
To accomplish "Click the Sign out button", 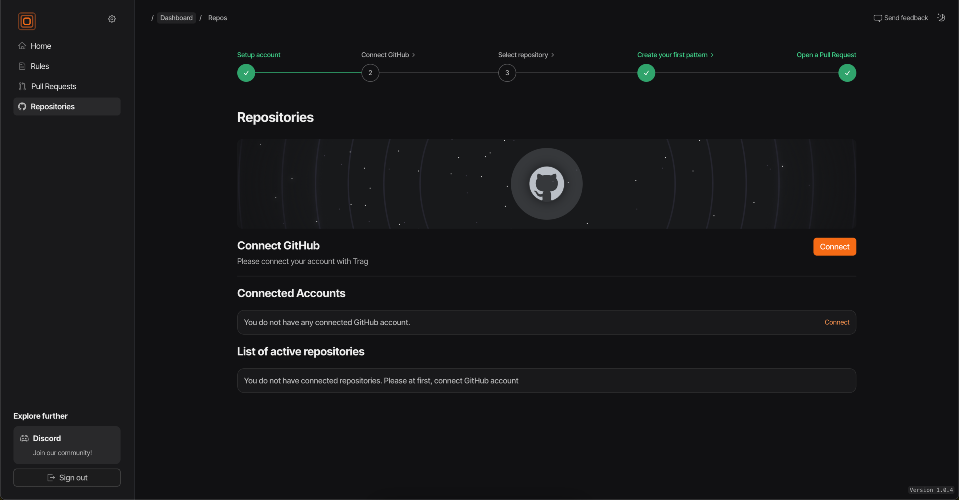I will click(x=67, y=477).
